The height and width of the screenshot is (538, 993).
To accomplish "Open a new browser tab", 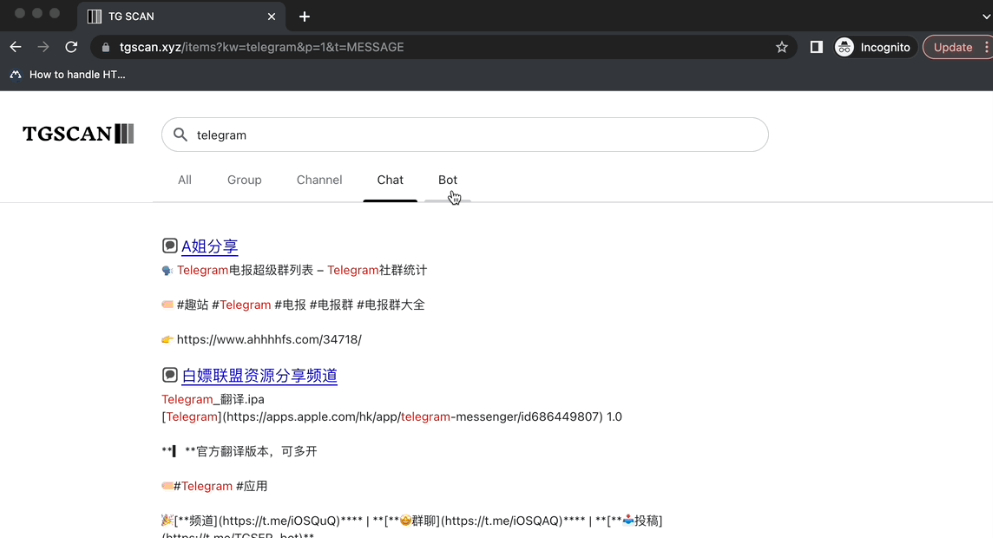I will (305, 16).
